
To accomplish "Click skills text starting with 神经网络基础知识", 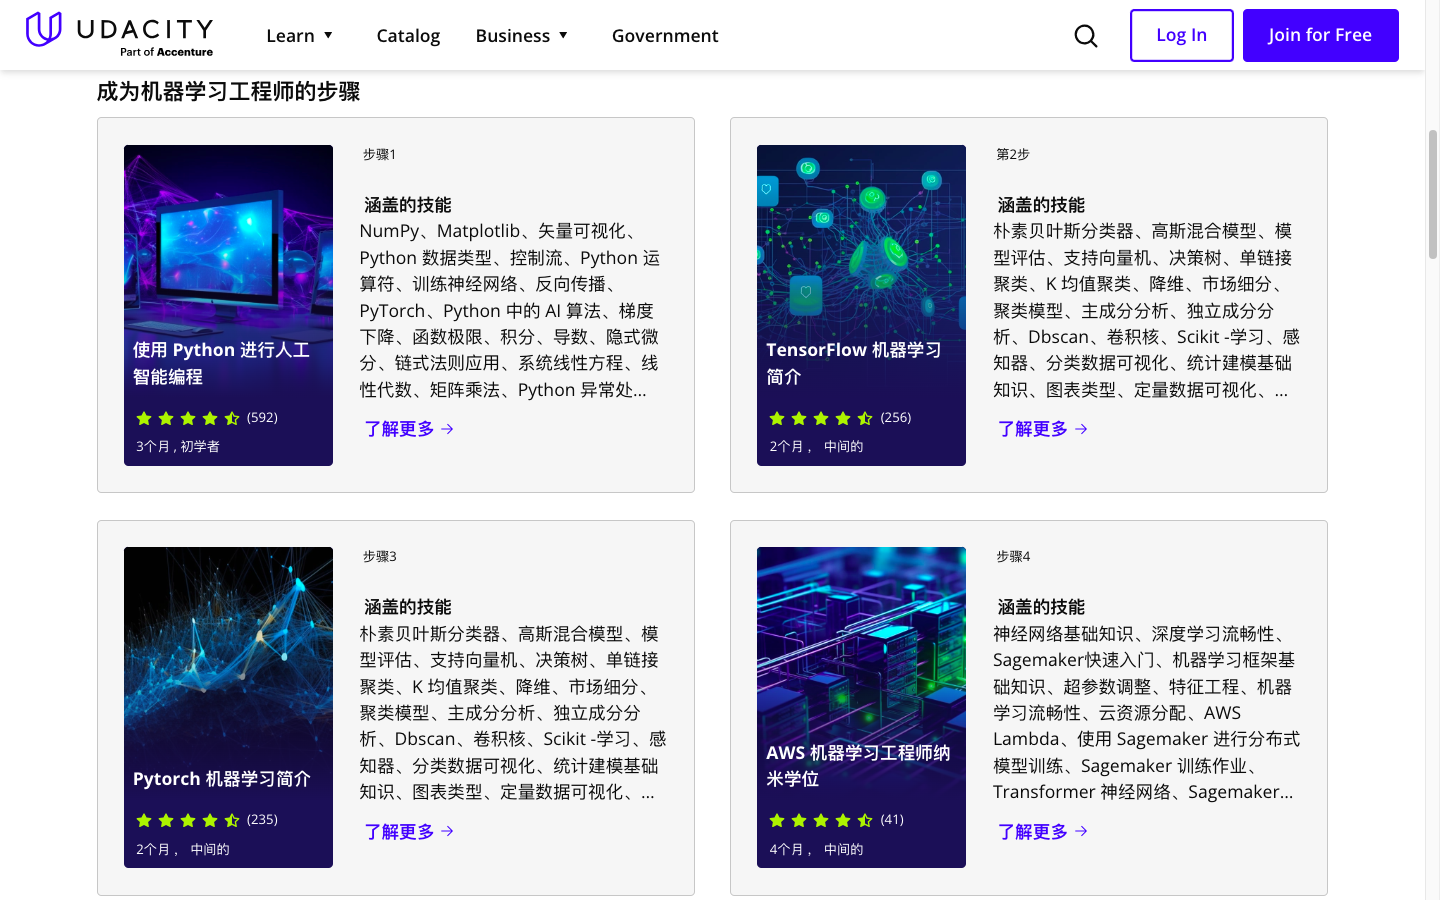I will coord(1146,712).
